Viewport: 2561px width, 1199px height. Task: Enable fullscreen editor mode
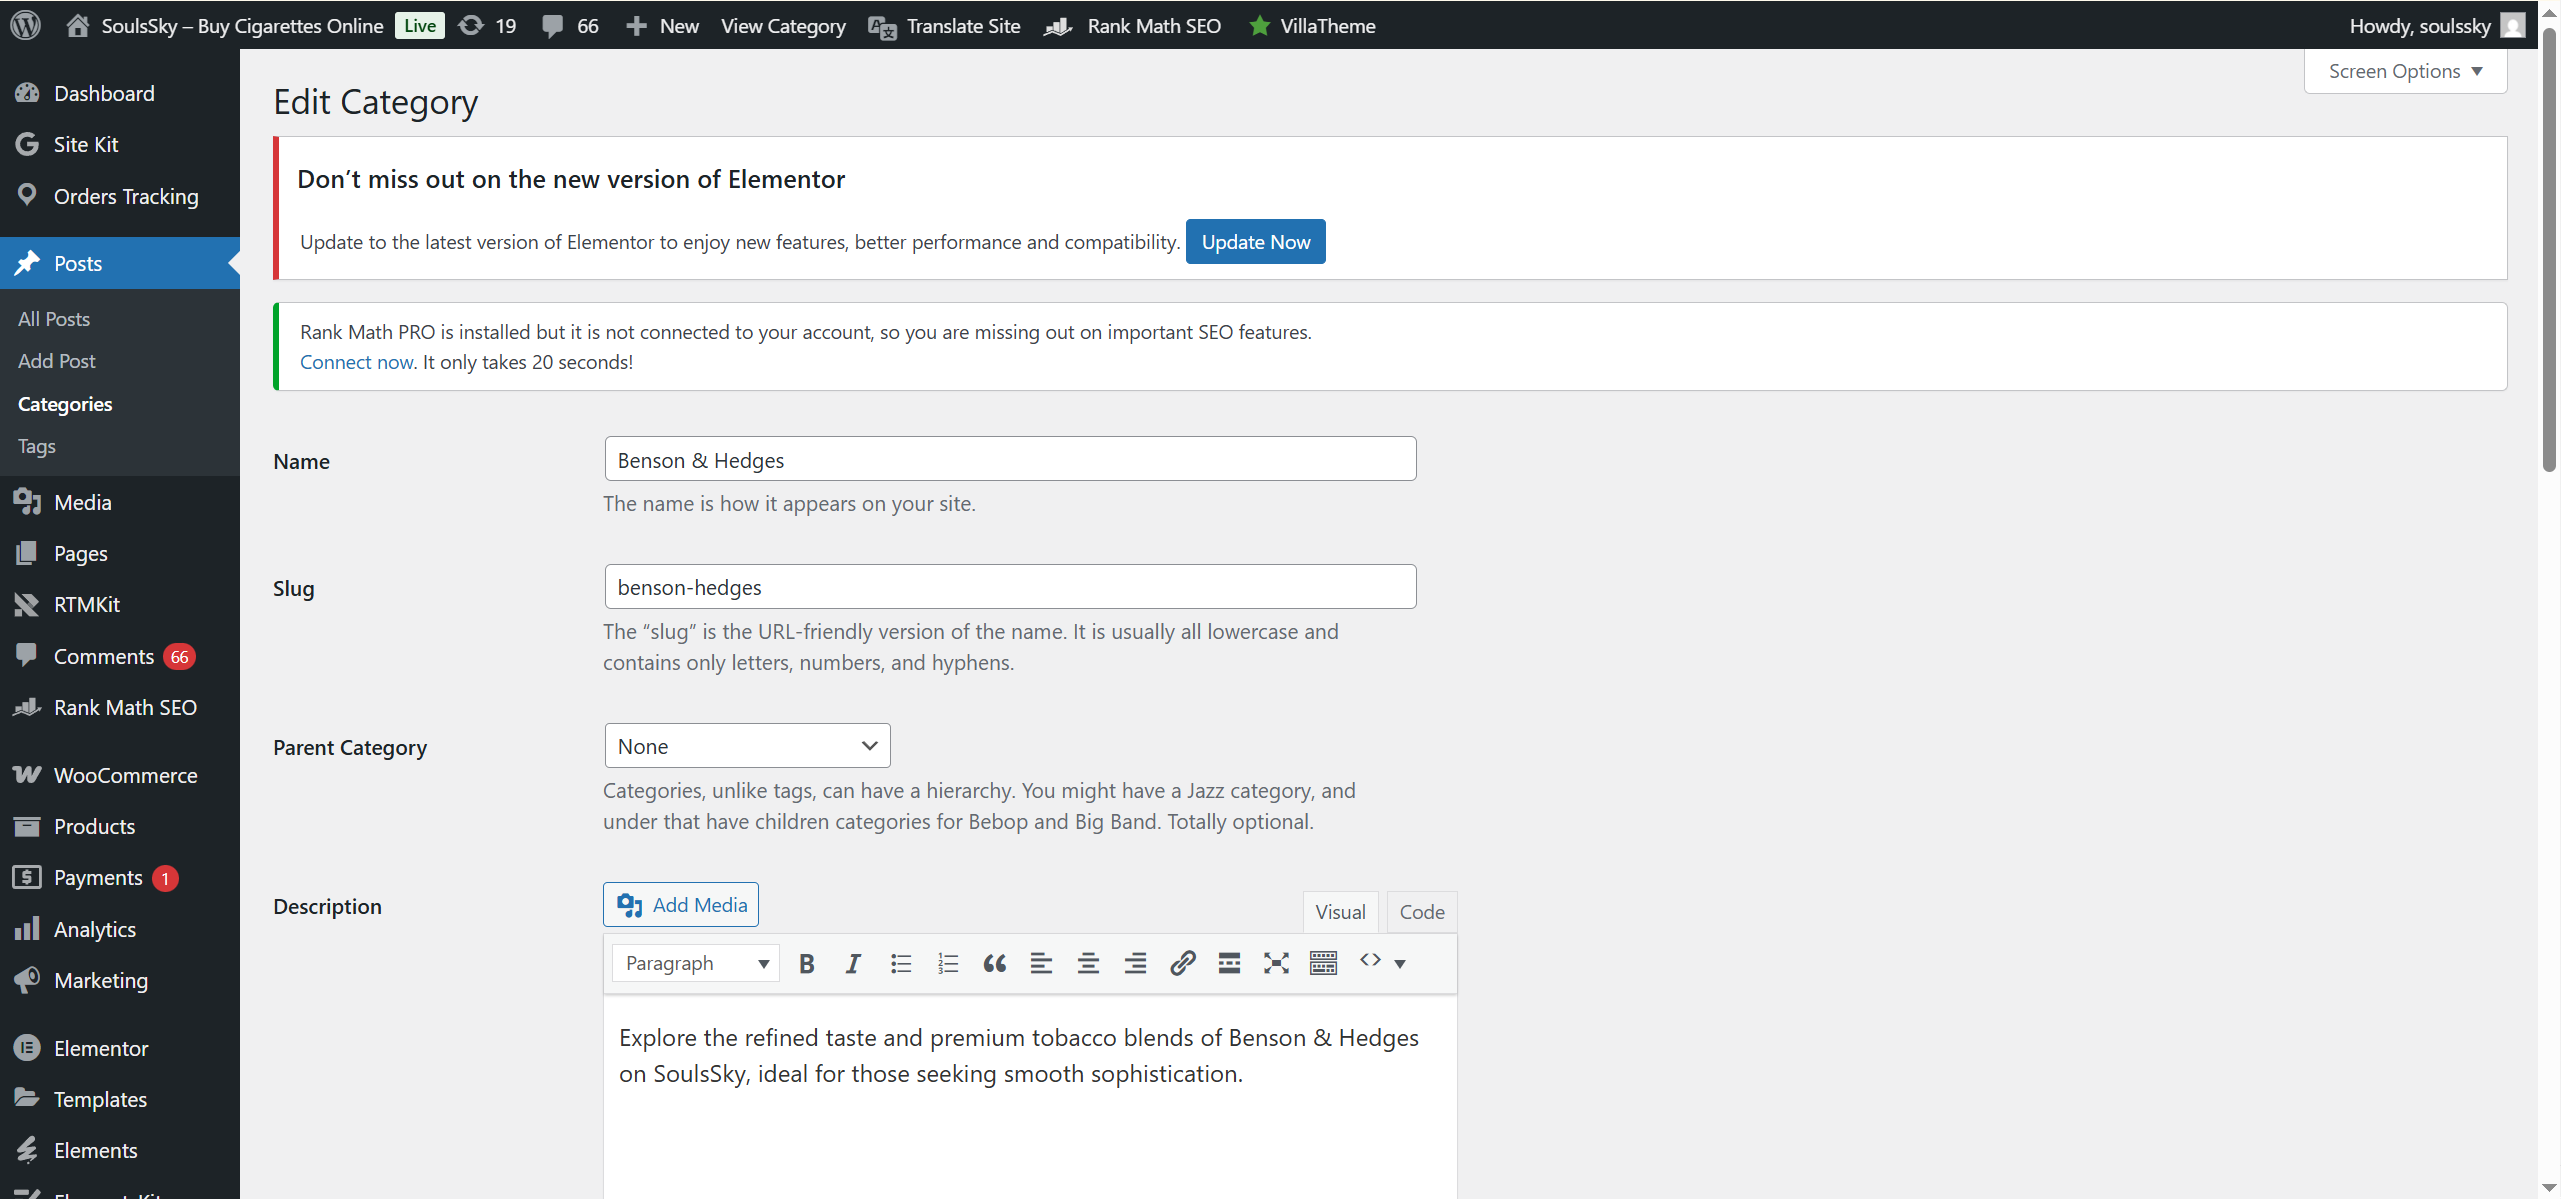point(1276,963)
